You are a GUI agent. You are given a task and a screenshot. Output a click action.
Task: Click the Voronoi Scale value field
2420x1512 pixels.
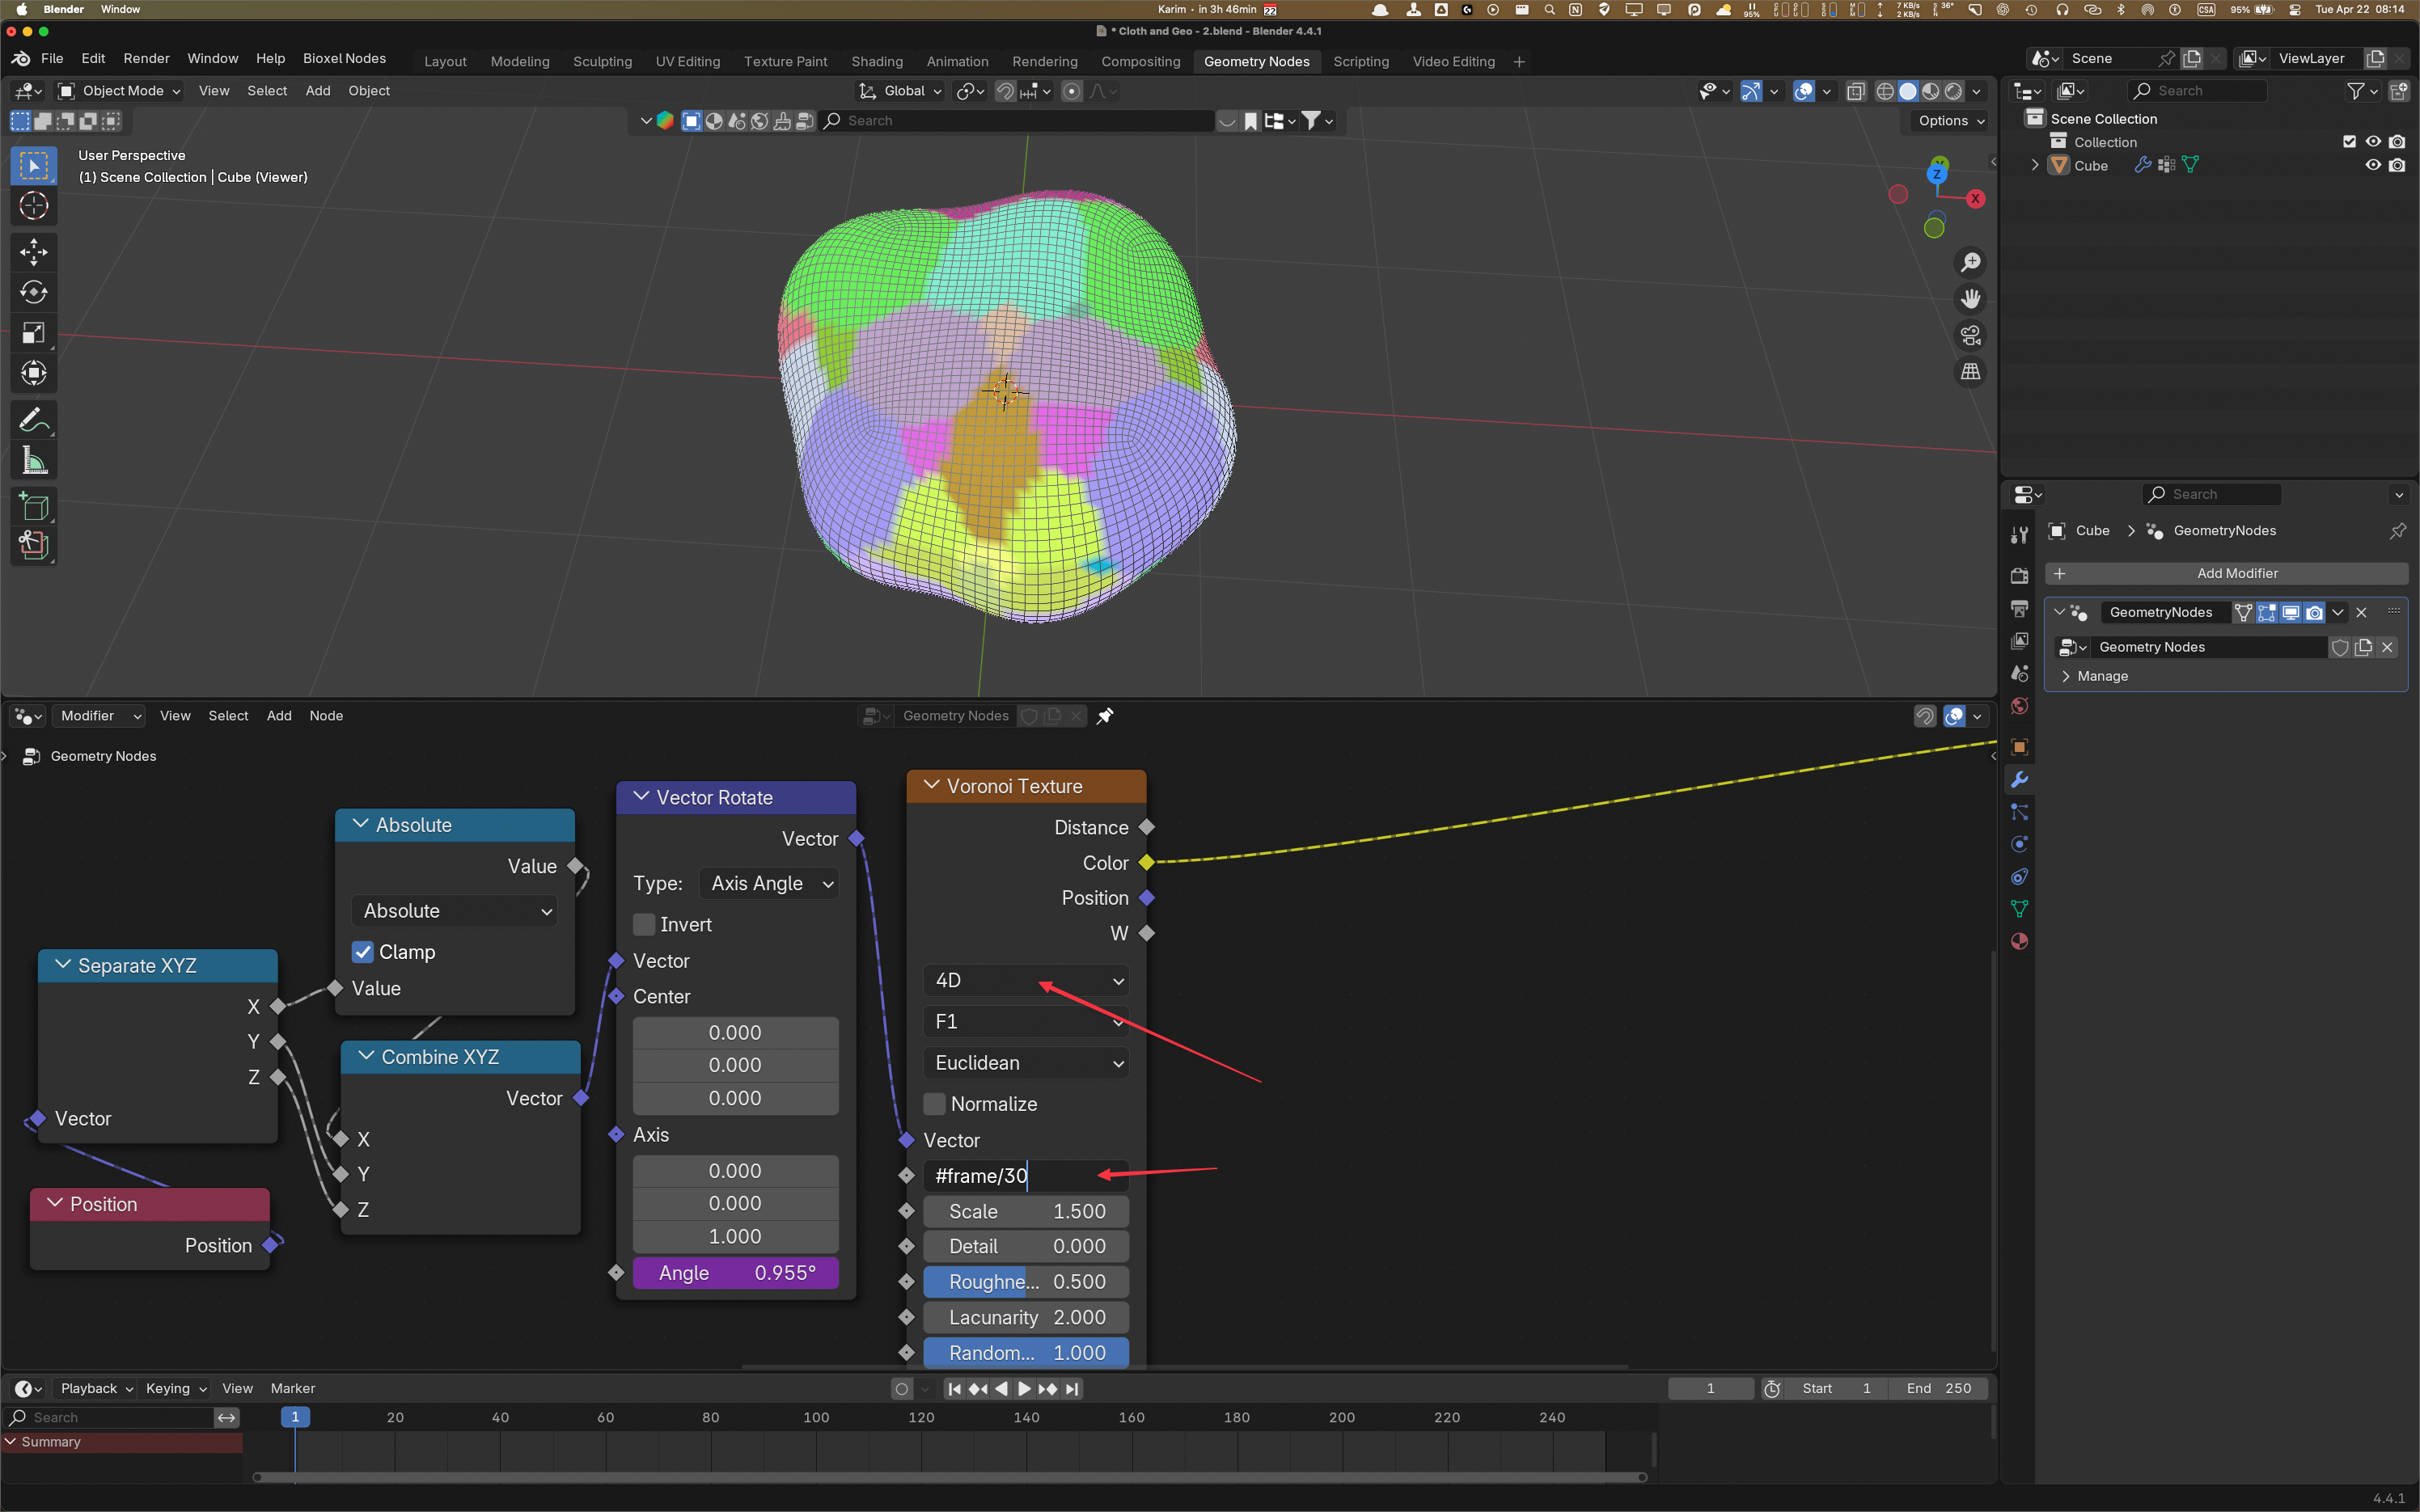tap(1026, 1212)
